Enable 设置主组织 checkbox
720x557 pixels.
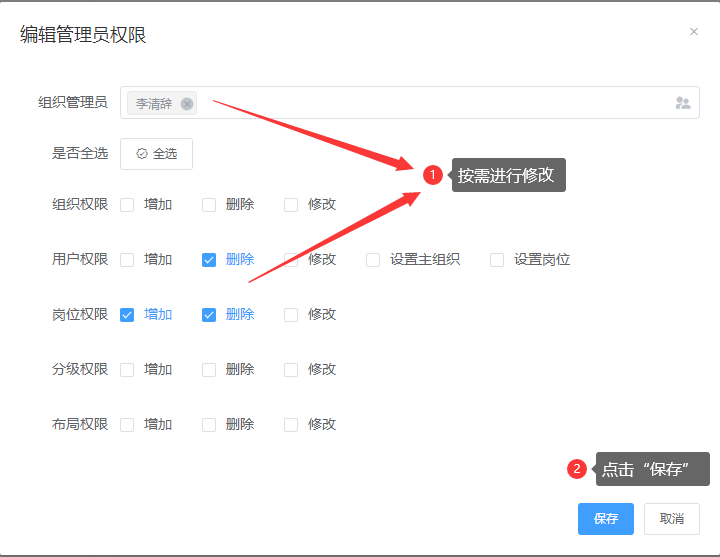pos(373,260)
